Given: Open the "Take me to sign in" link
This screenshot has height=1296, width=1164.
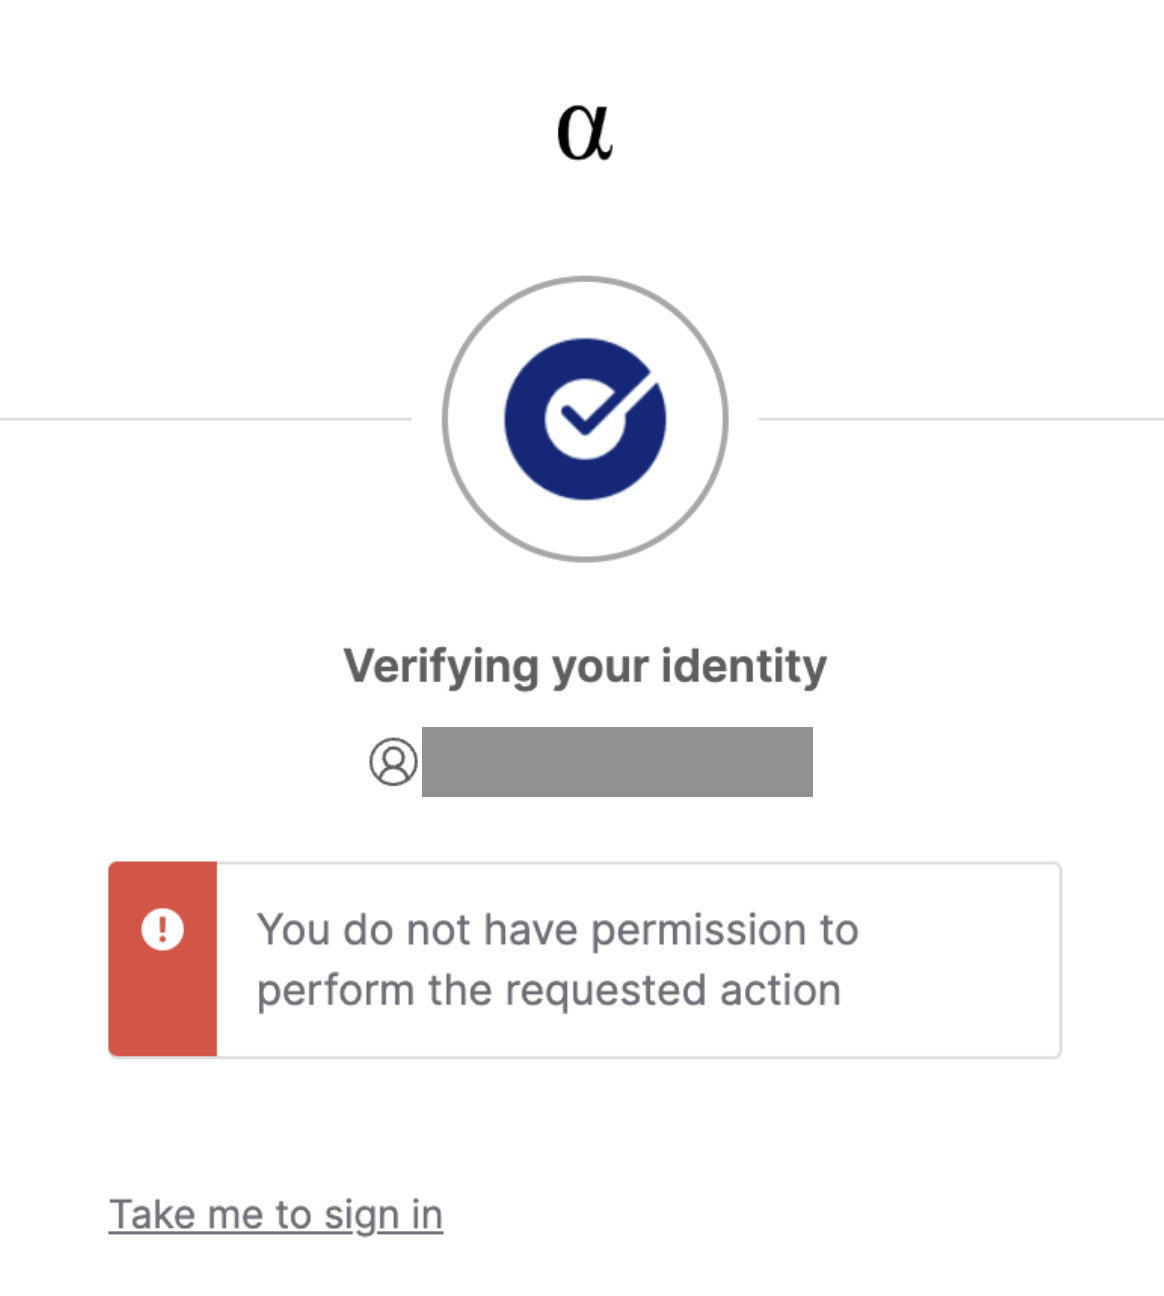Looking at the screenshot, I should pyautogui.click(x=275, y=1215).
